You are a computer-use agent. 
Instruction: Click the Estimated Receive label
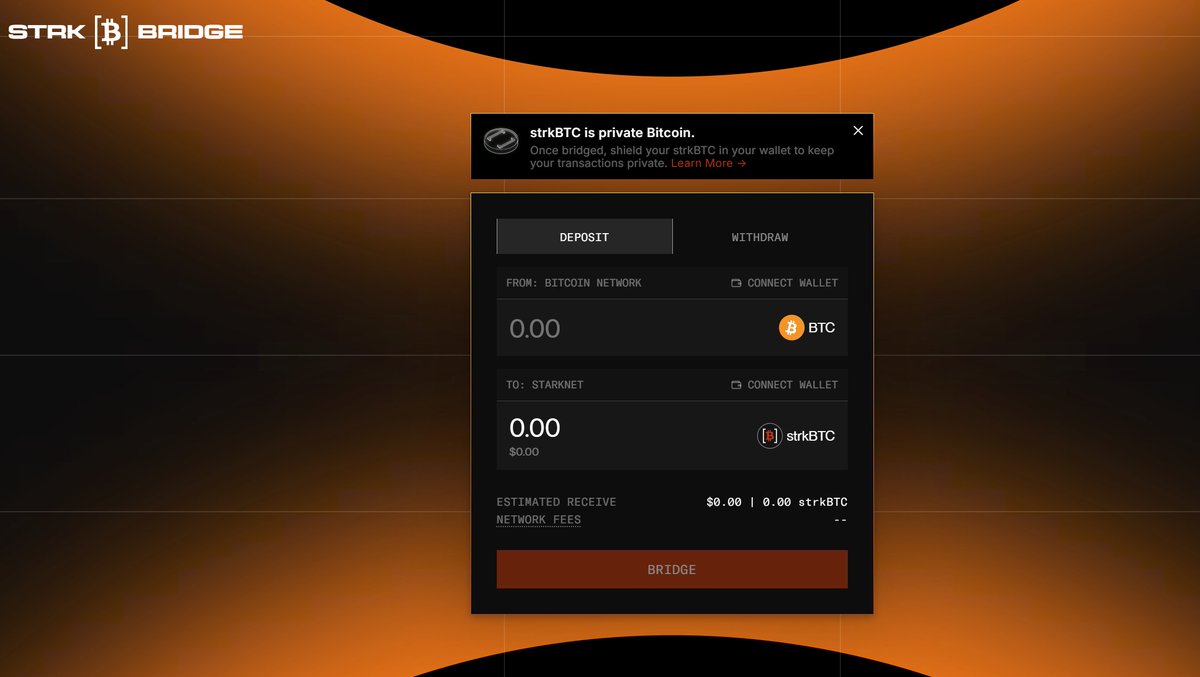(x=557, y=502)
